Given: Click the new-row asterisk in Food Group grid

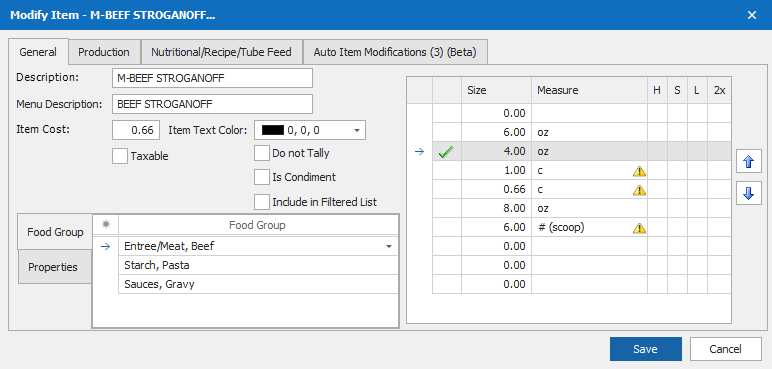Looking at the screenshot, I should 105,225.
